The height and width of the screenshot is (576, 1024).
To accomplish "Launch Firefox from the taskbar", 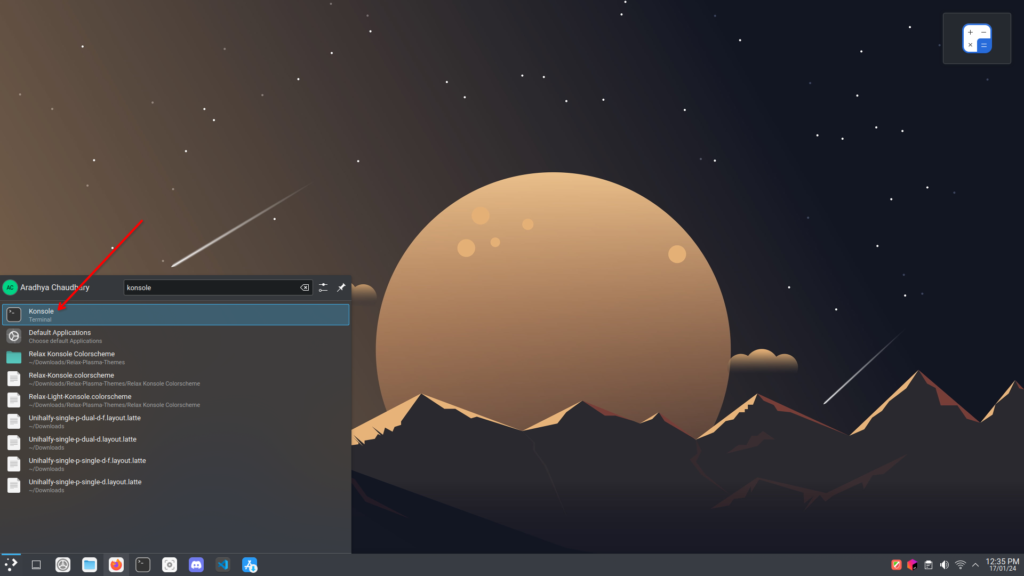I will click(x=116, y=565).
